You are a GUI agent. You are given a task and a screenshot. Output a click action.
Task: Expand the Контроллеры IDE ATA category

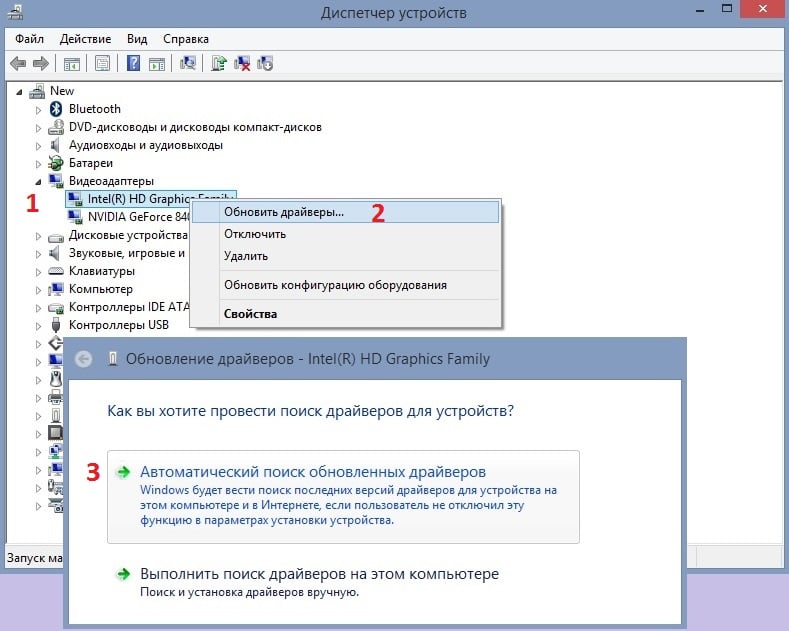click(38, 308)
